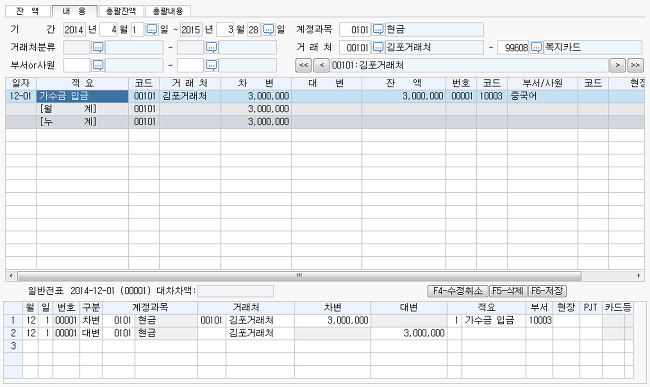Click first empty 거래처분류 code field

coord(77,47)
